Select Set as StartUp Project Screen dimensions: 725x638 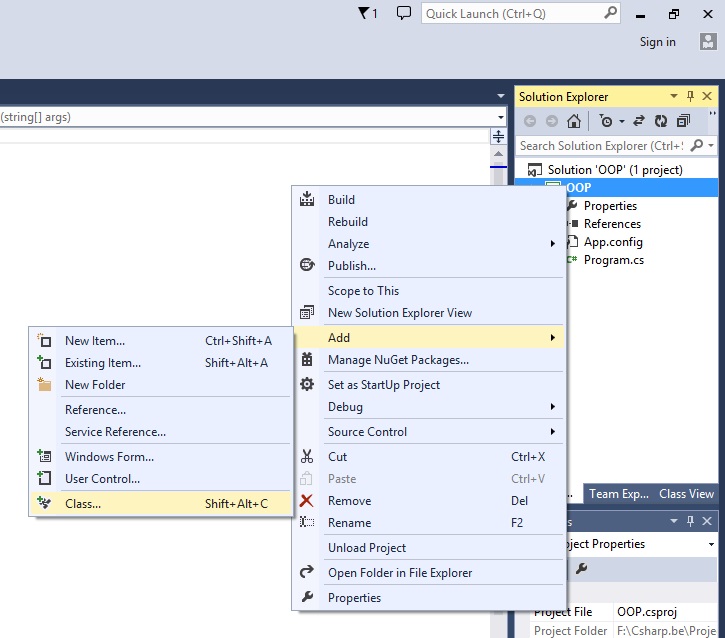pos(428,385)
